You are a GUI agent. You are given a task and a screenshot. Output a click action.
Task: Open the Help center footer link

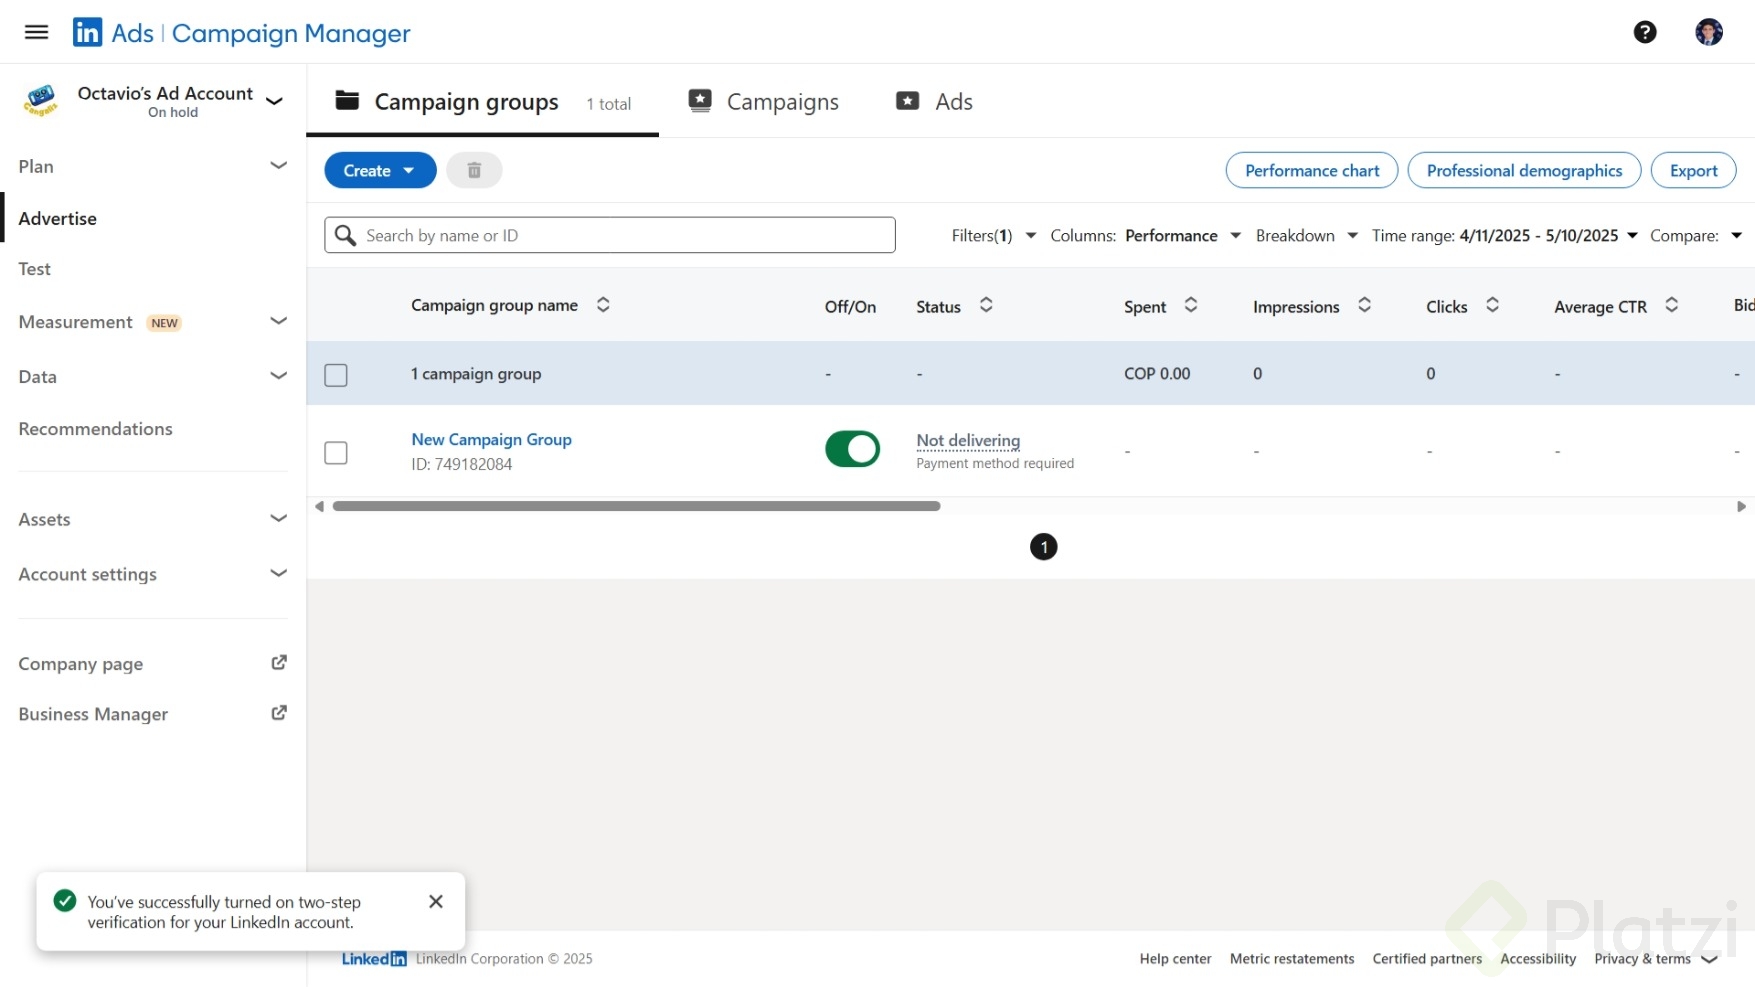click(x=1175, y=959)
